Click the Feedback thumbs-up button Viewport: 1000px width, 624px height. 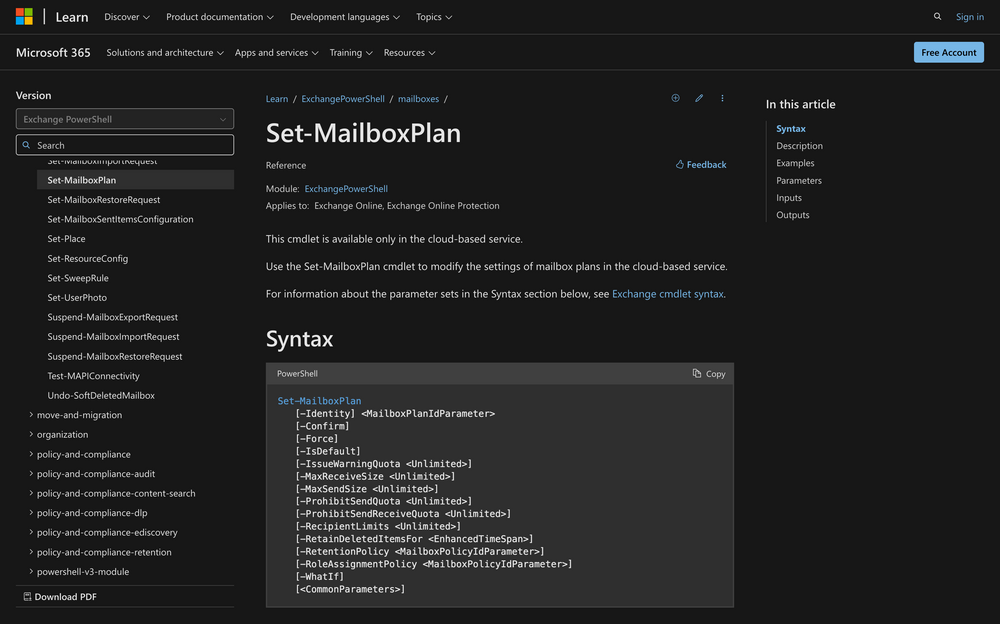pyautogui.click(x=701, y=165)
